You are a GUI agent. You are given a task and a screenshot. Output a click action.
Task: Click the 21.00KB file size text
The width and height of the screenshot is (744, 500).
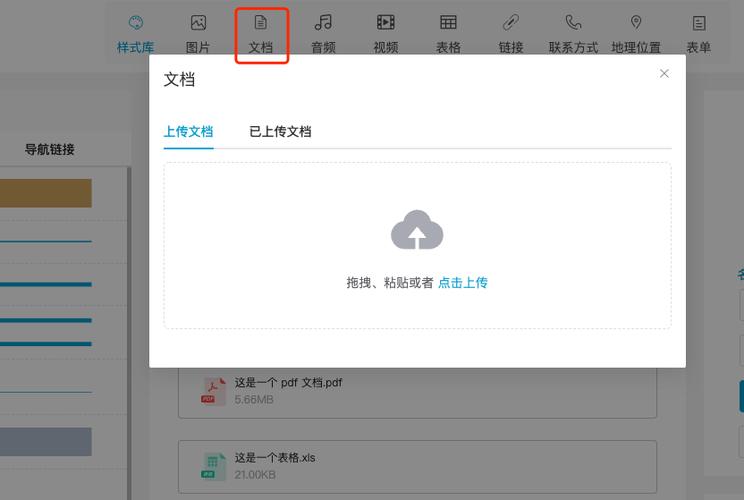(255, 474)
